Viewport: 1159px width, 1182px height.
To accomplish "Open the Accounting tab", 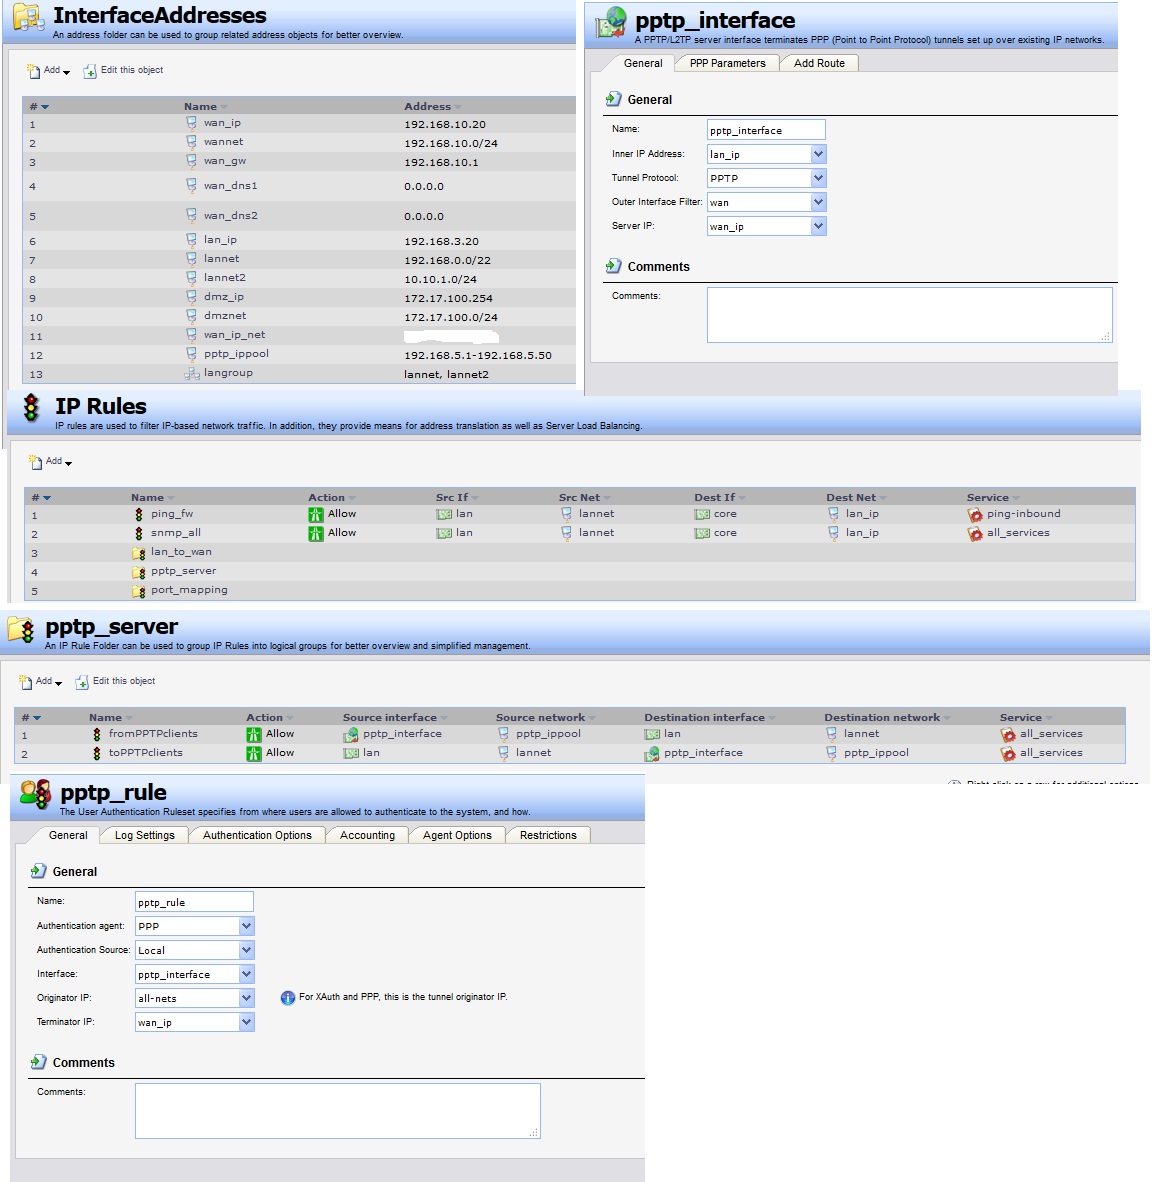I will click(x=367, y=835).
